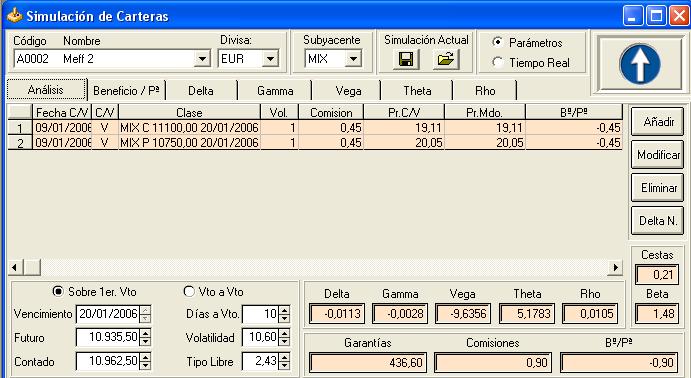Save the current simulation with the floppy disk icon

click(x=406, y=59)
